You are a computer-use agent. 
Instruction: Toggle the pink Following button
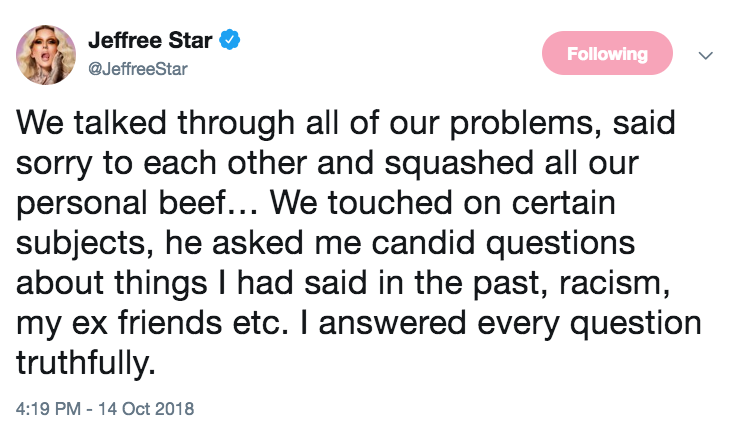point(607,53)
